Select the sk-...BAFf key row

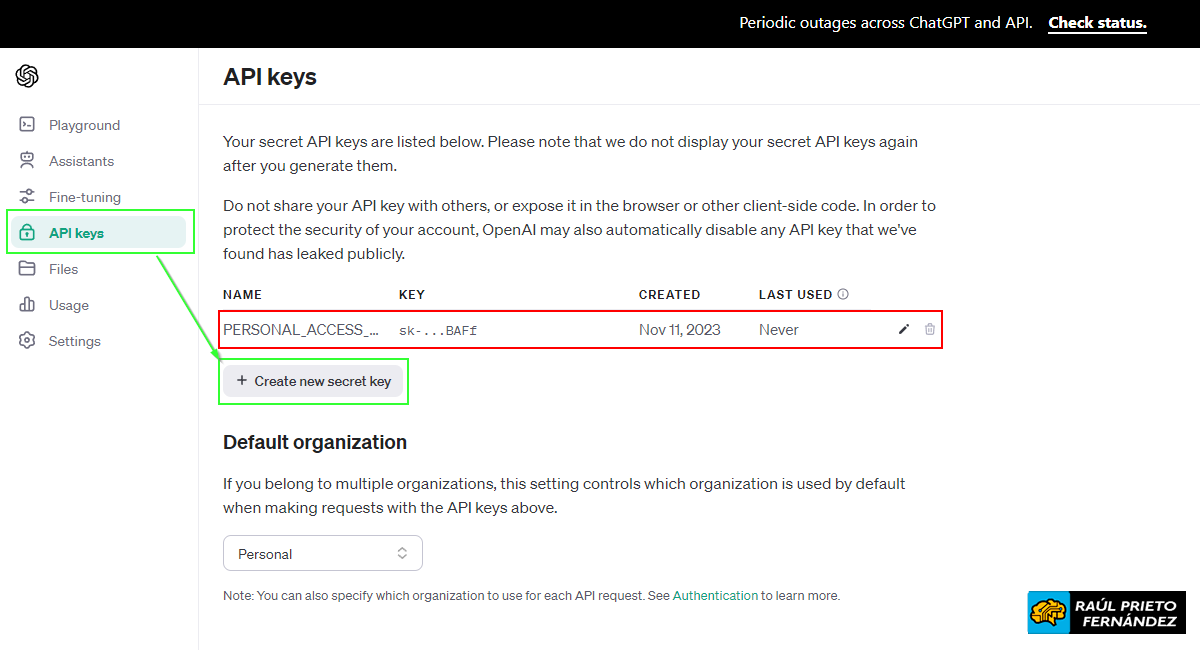click(438, 330)
